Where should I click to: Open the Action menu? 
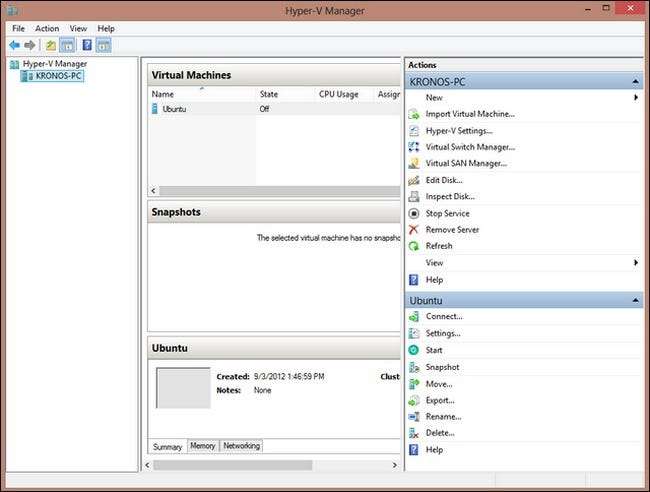pyautogui.click(x=47, y=29)
